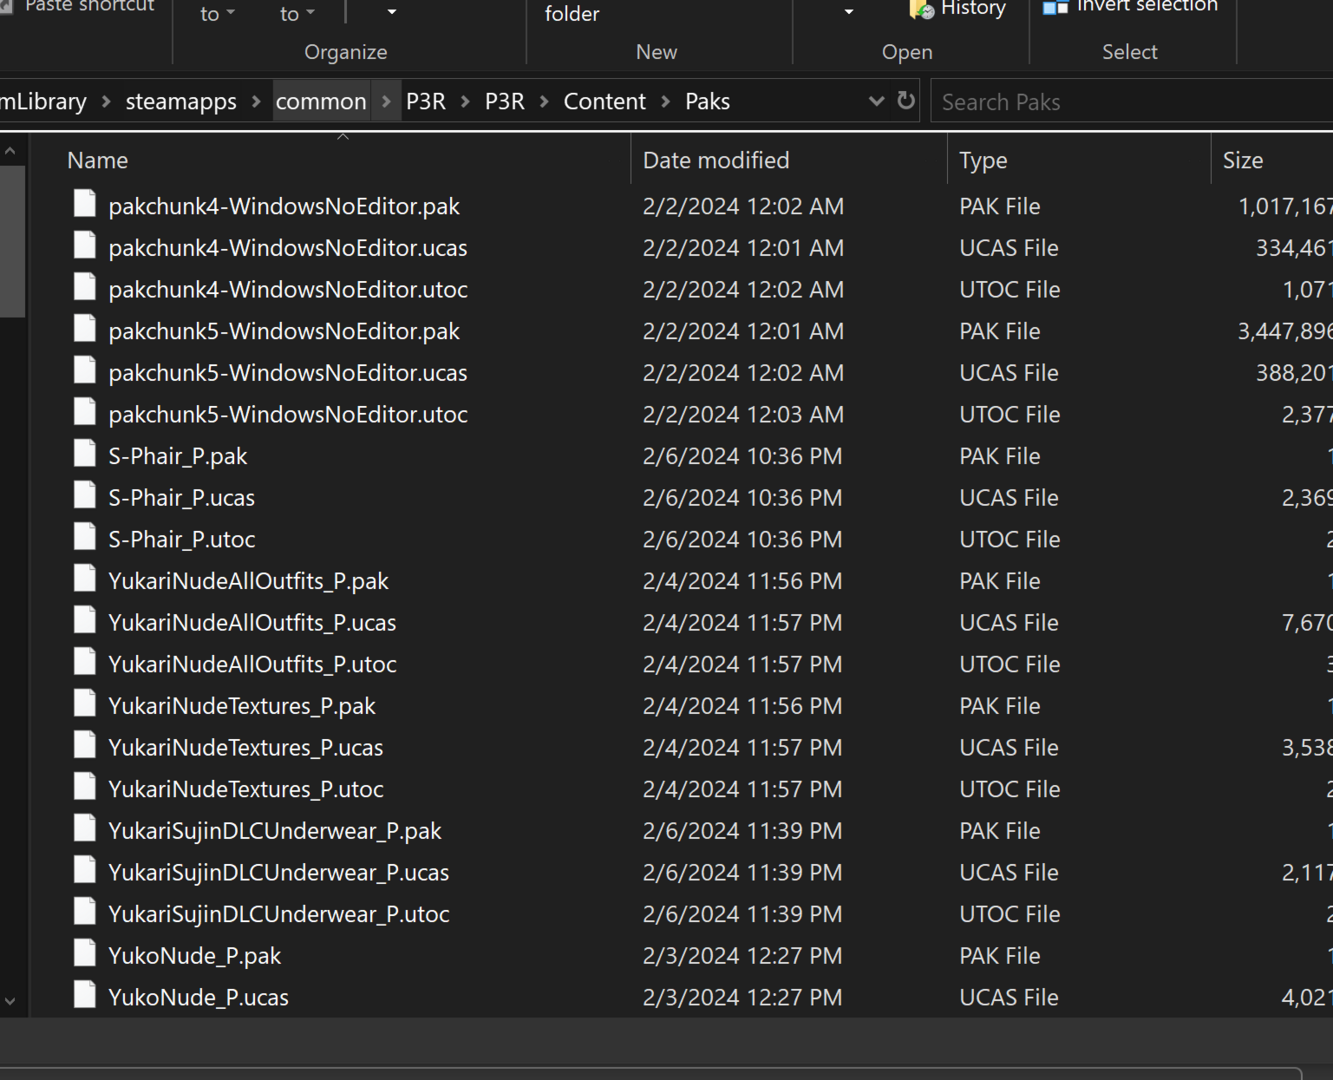Expand the chevron before steamapps breadcrumb

pos(106,101)
